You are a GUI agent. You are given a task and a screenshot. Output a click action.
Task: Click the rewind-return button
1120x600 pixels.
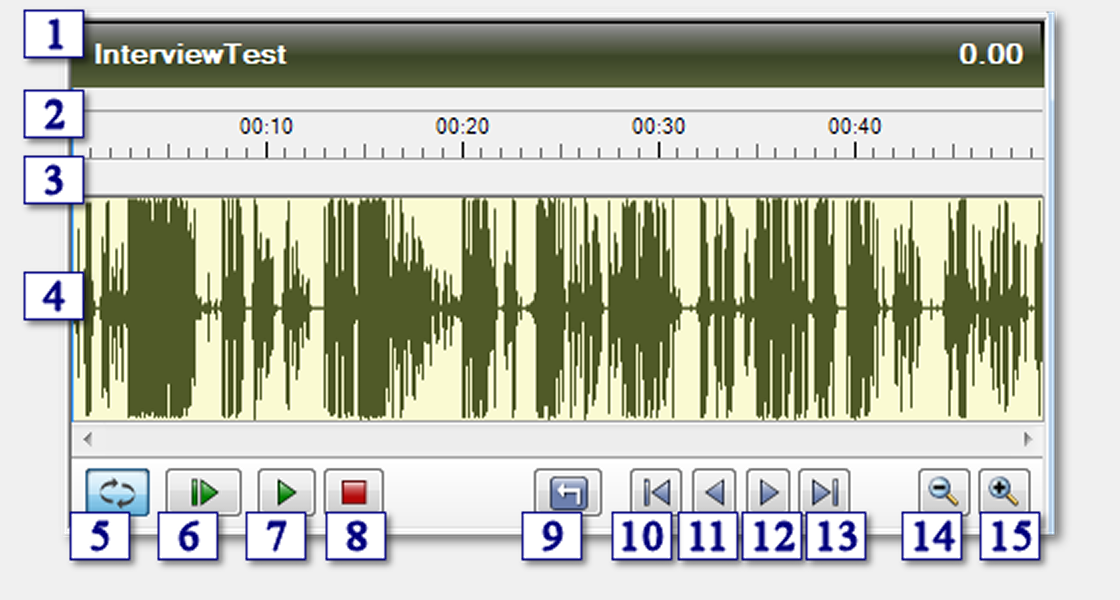click(x=565, y=490)
